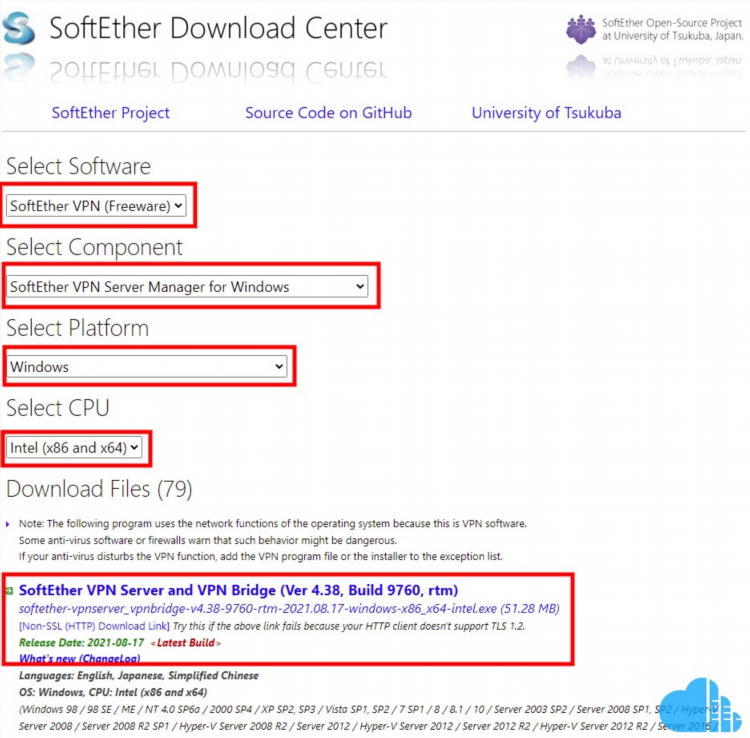The height and width of the screenshot is (738, 750).
Task: Click the note about VPN network functions
Action: pyautogui.click(x=273, y=524)
